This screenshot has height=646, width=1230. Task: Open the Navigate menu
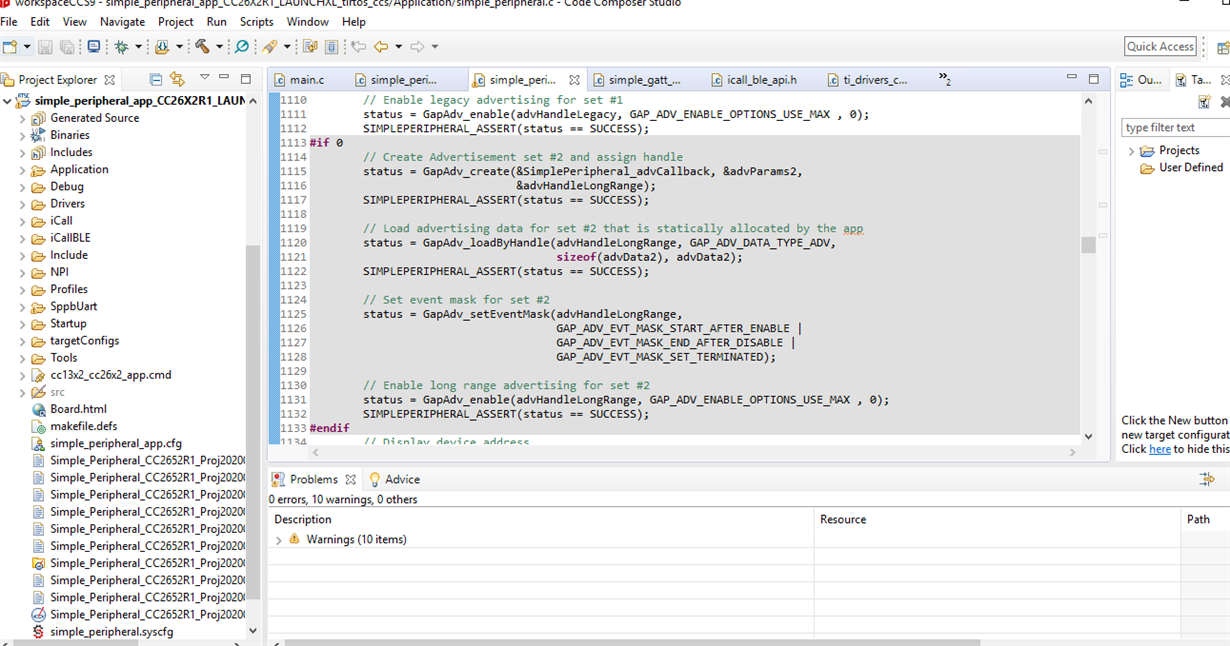click(x=122, y=21)
